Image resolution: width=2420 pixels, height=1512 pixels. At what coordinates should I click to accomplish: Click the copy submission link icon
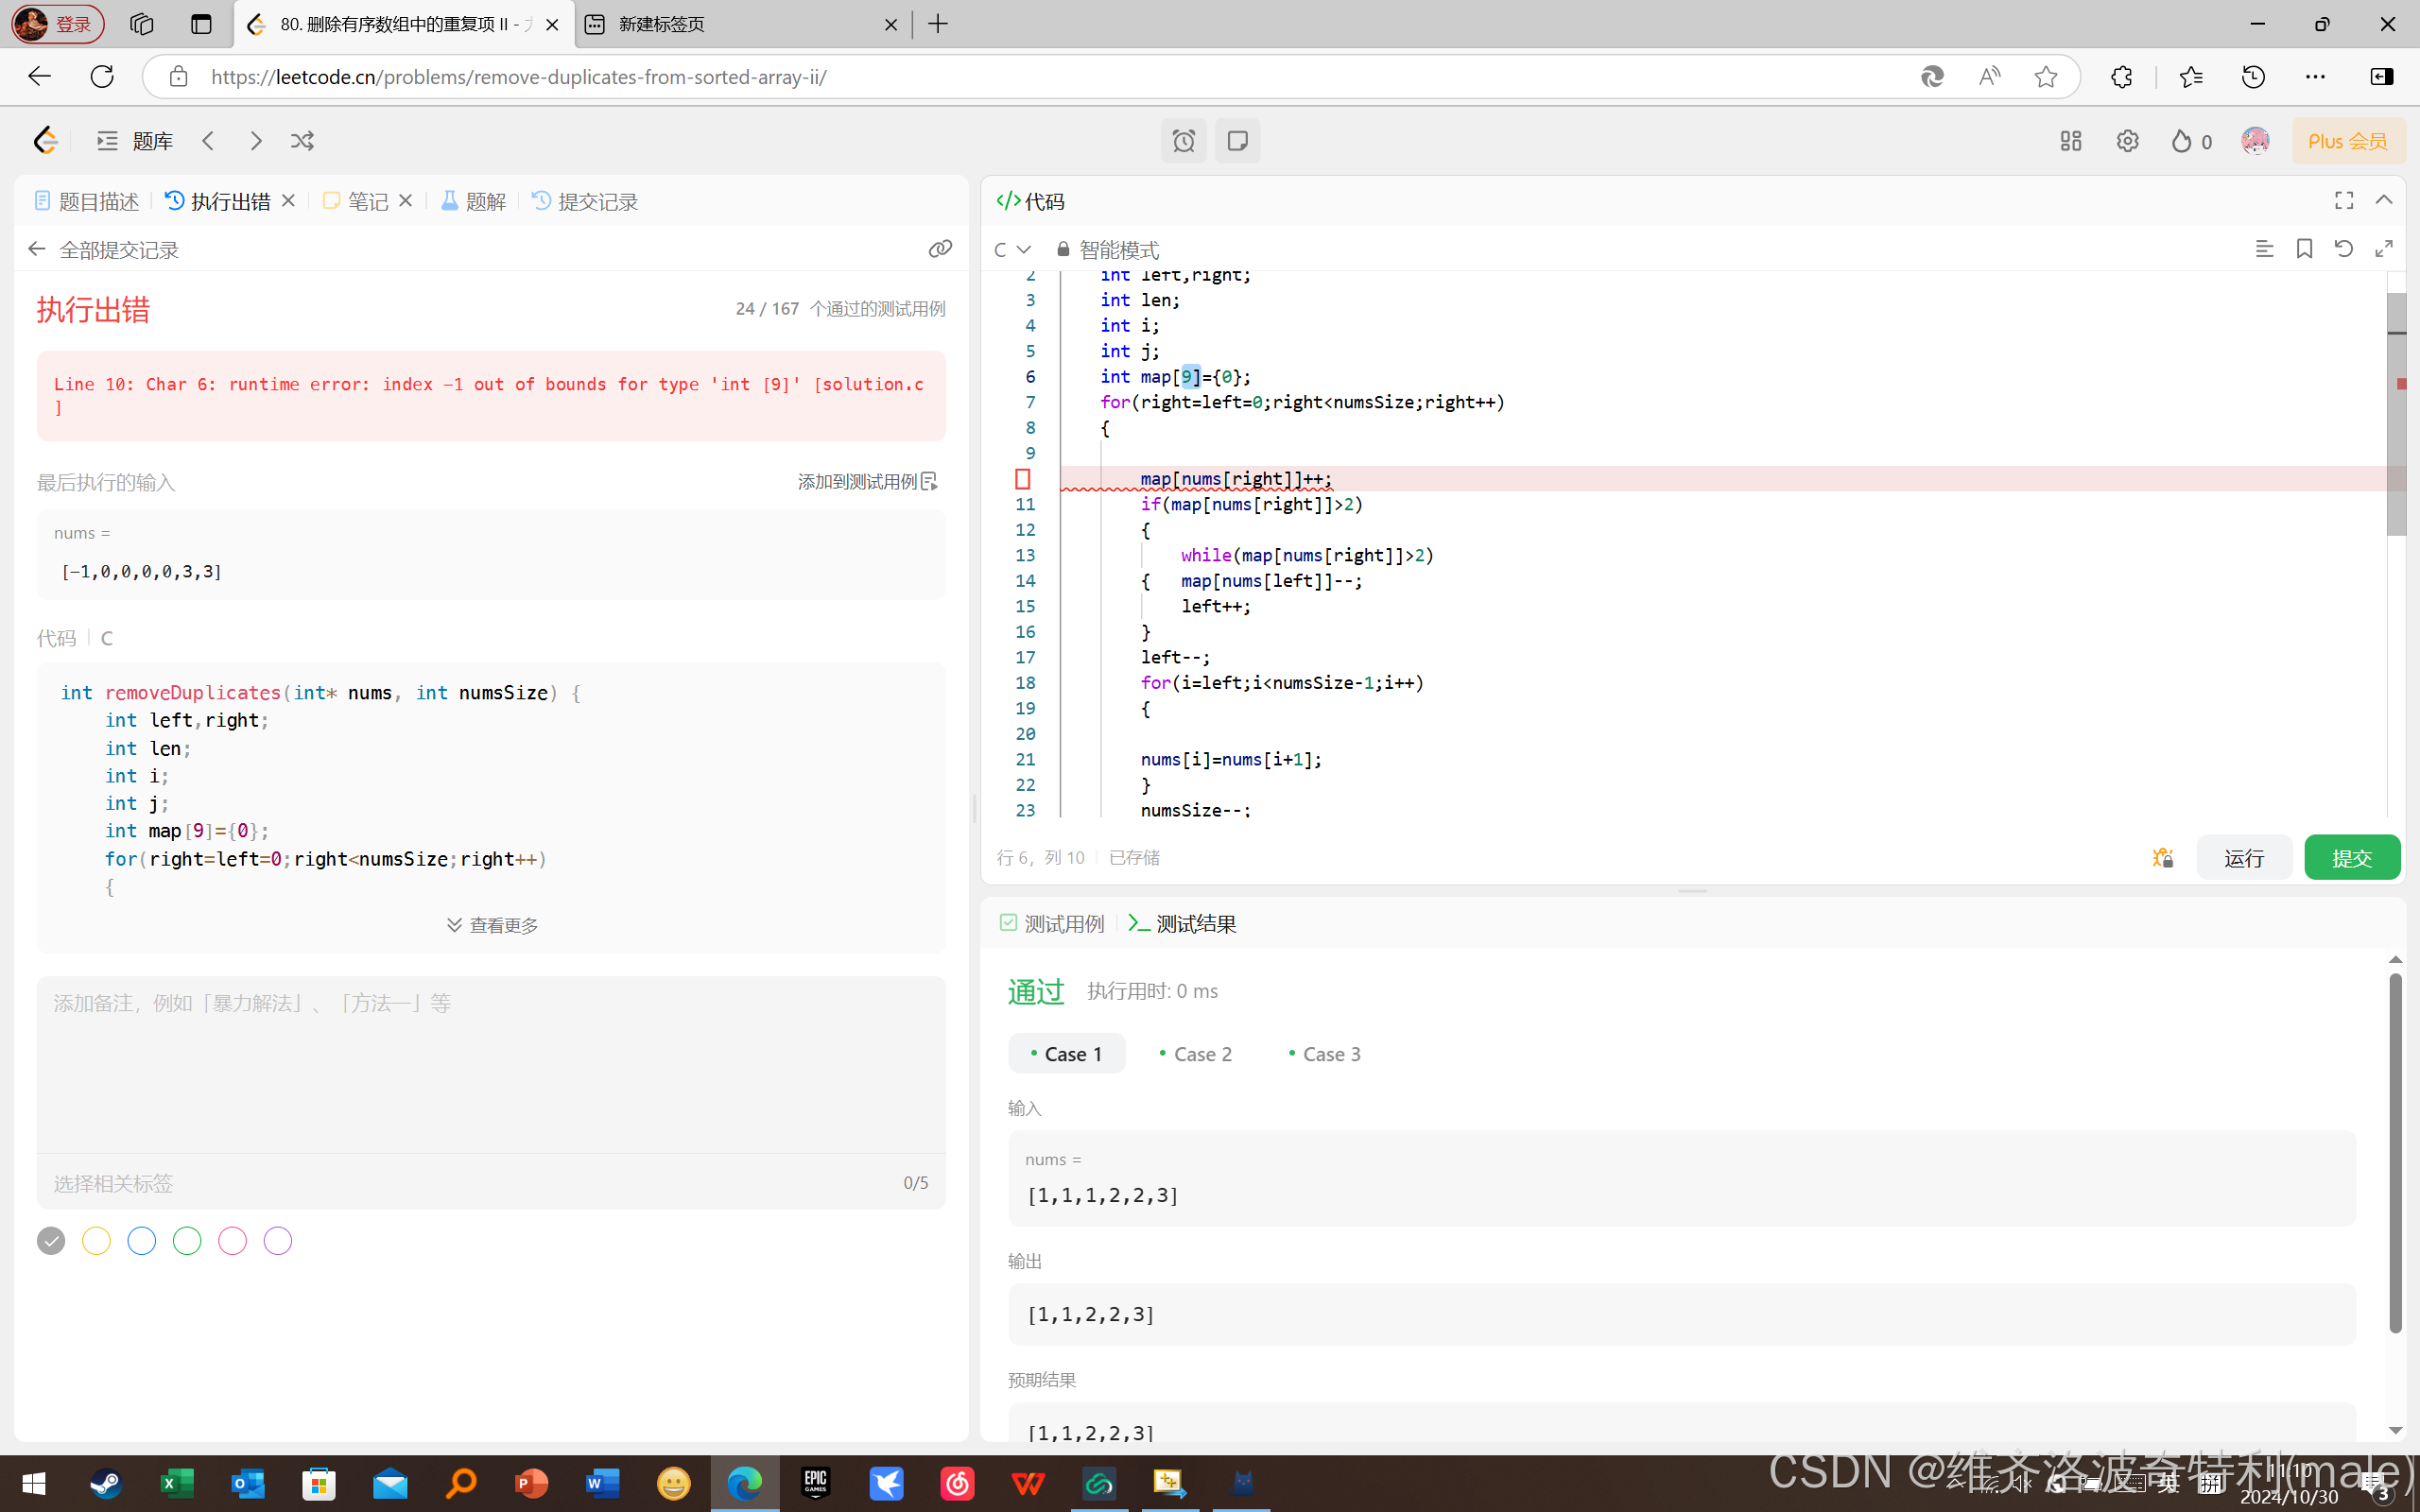click(939, 249)
